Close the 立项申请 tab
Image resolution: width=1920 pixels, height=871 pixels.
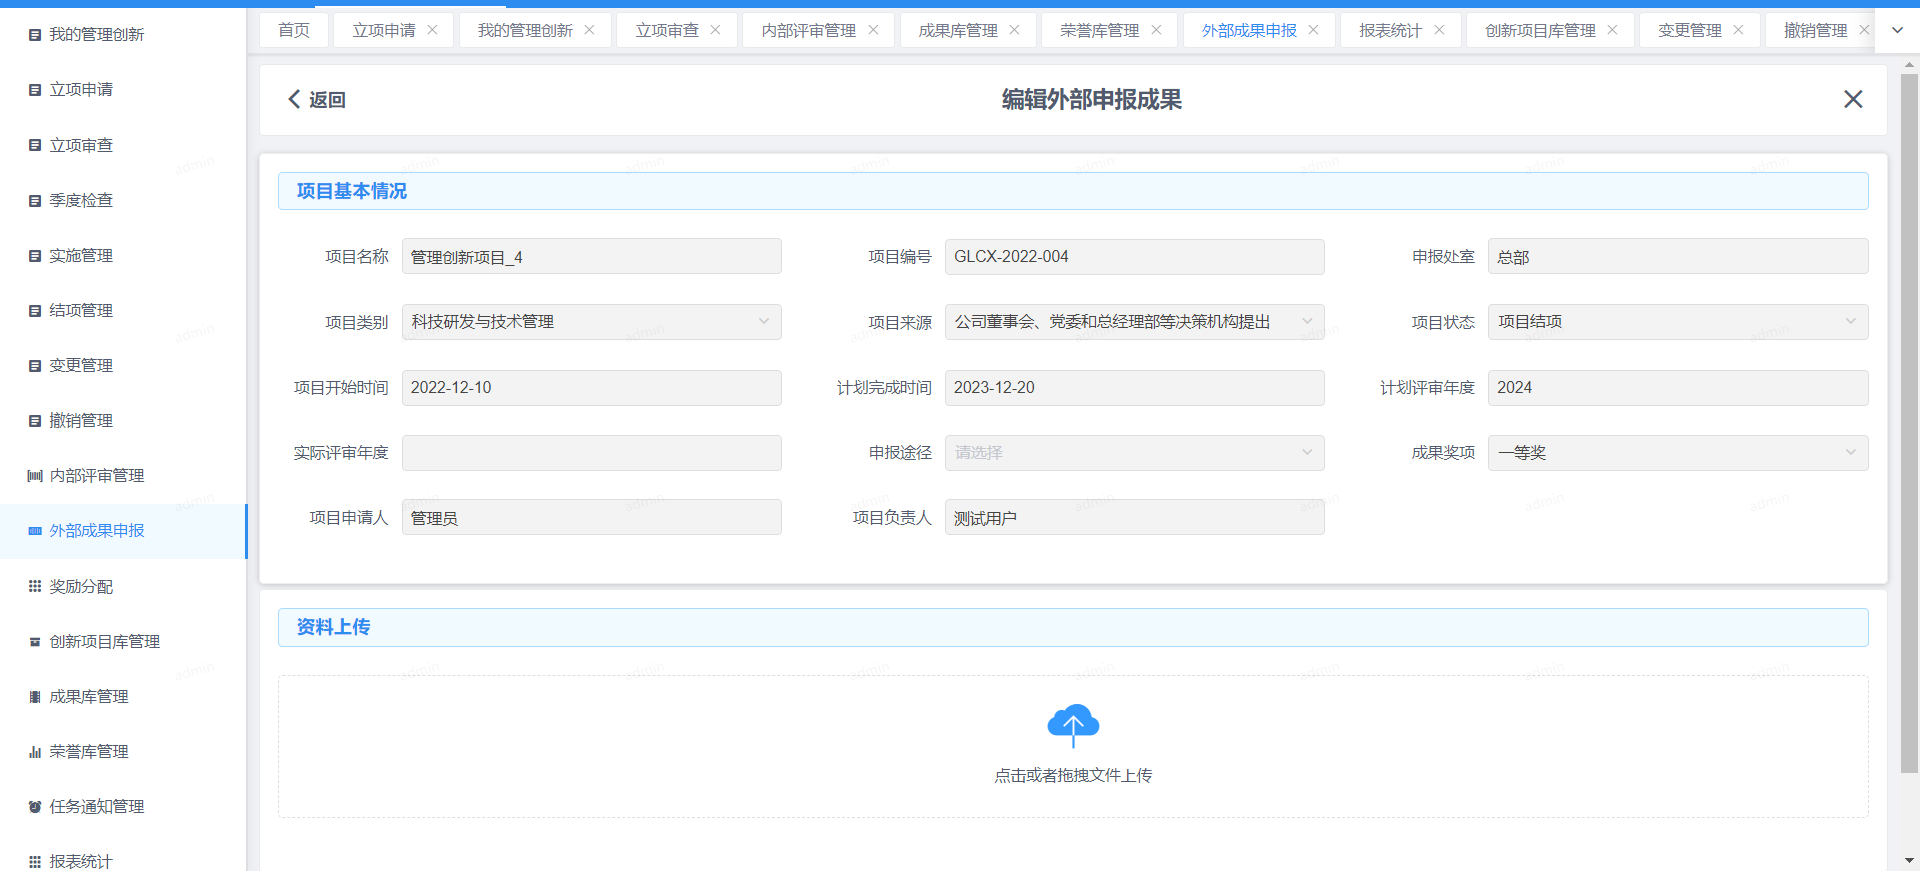tap(432, 30)
